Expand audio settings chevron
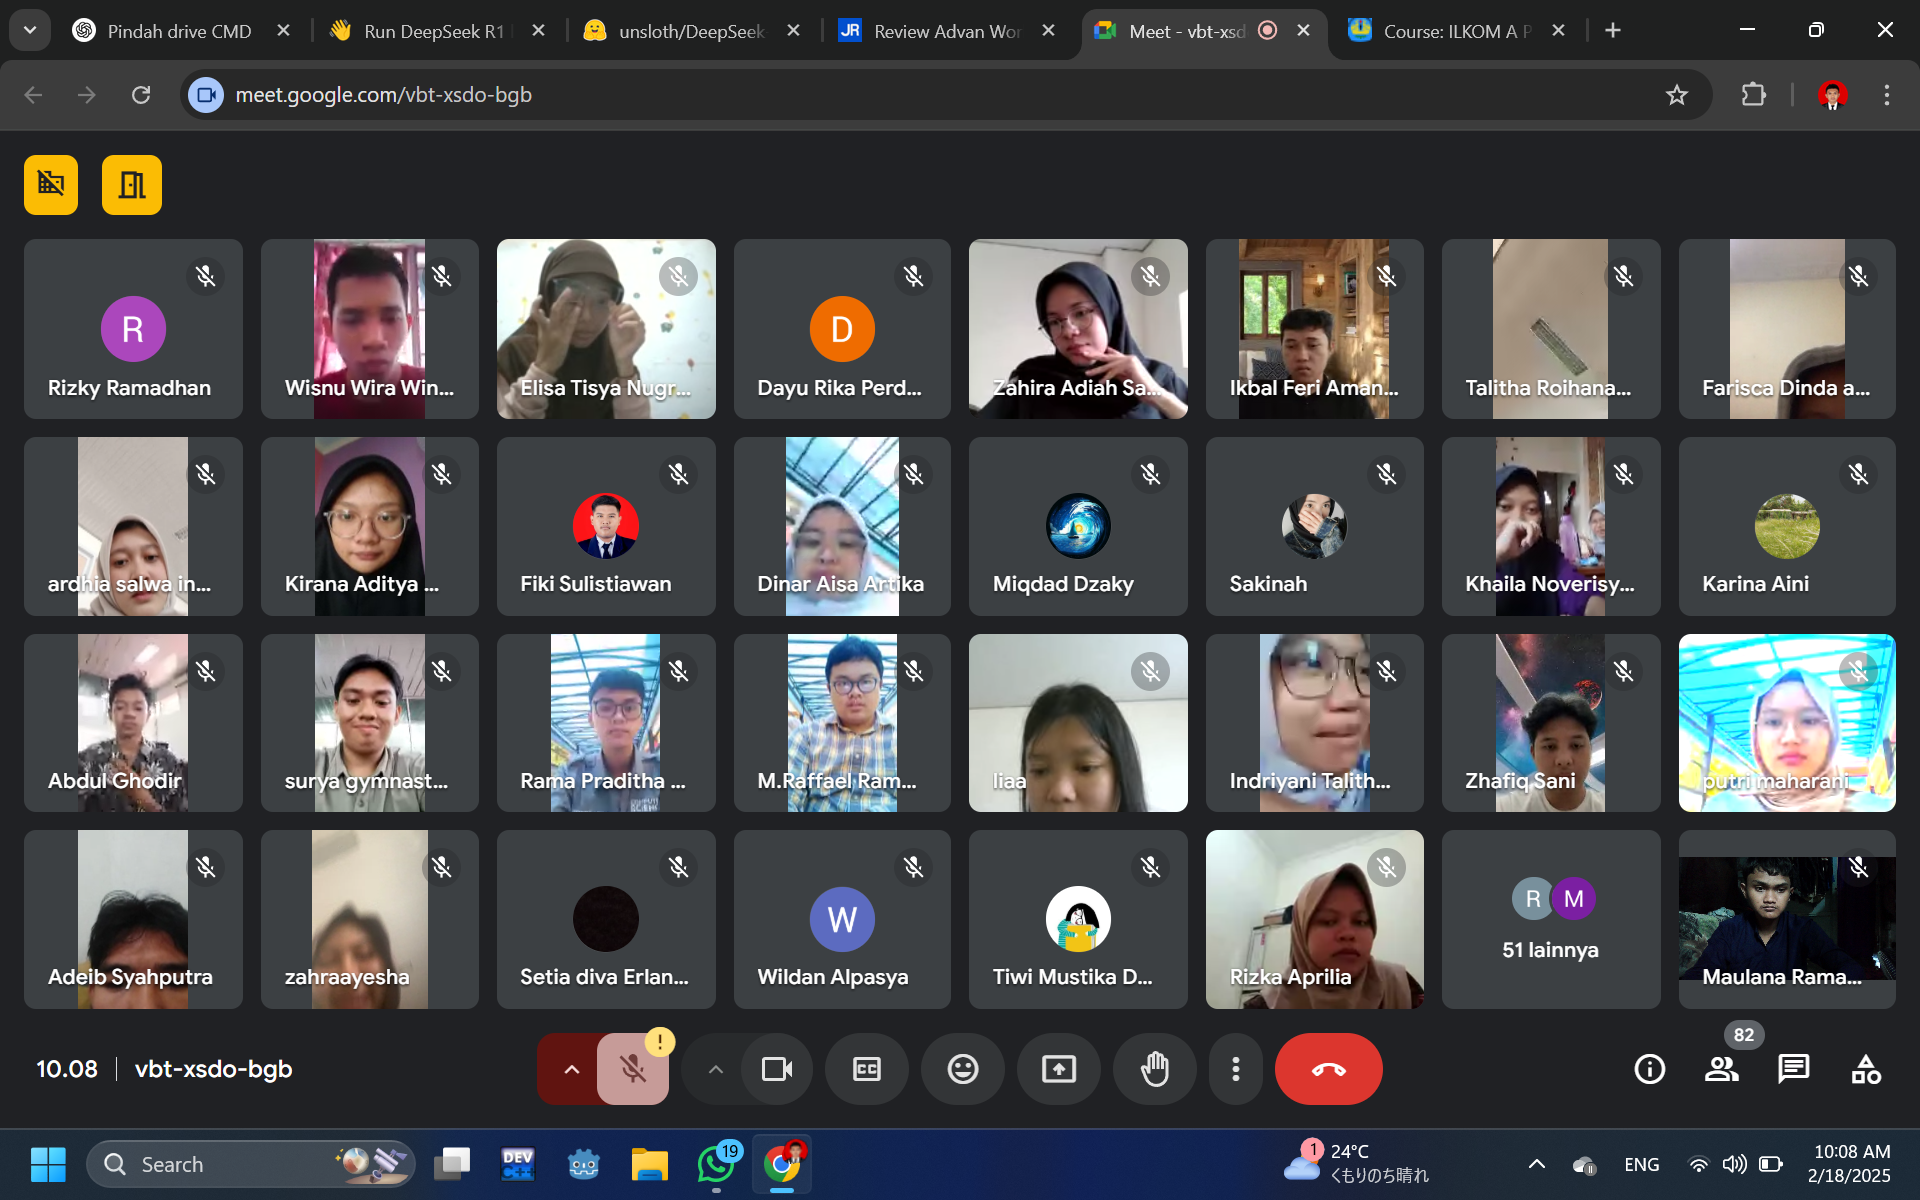 tap(571, 1069)
